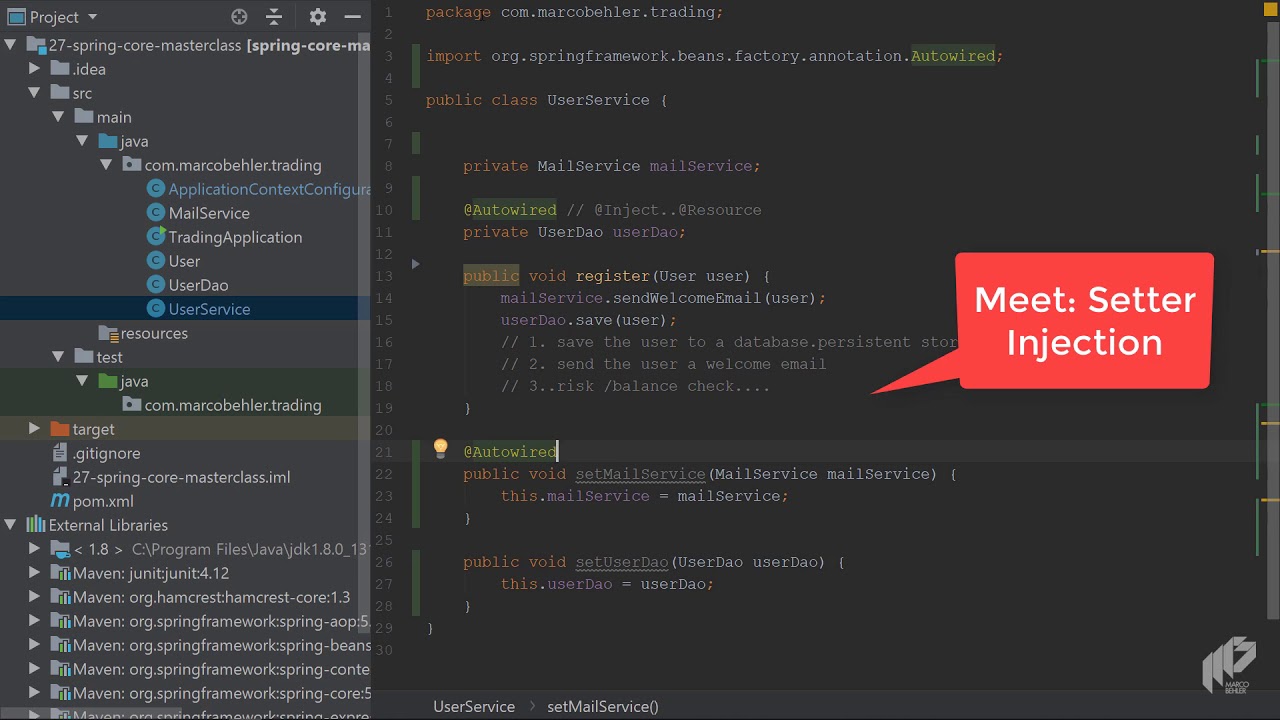Collapse the External Libraries node
The width and height of the screenshot is (1280, 720).
point(11,525)
